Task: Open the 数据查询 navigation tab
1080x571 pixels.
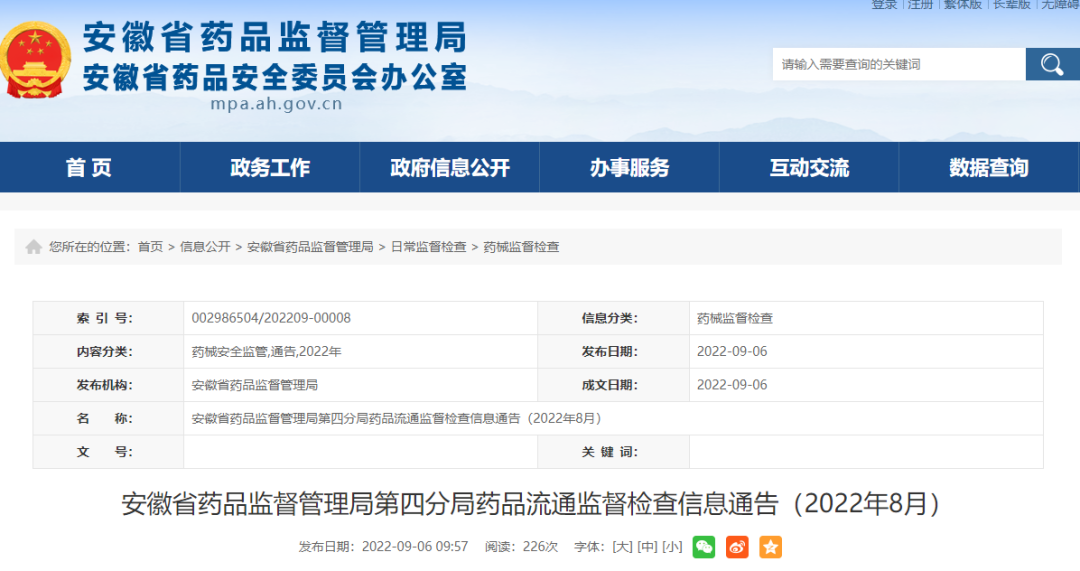Action: (989, 168)
